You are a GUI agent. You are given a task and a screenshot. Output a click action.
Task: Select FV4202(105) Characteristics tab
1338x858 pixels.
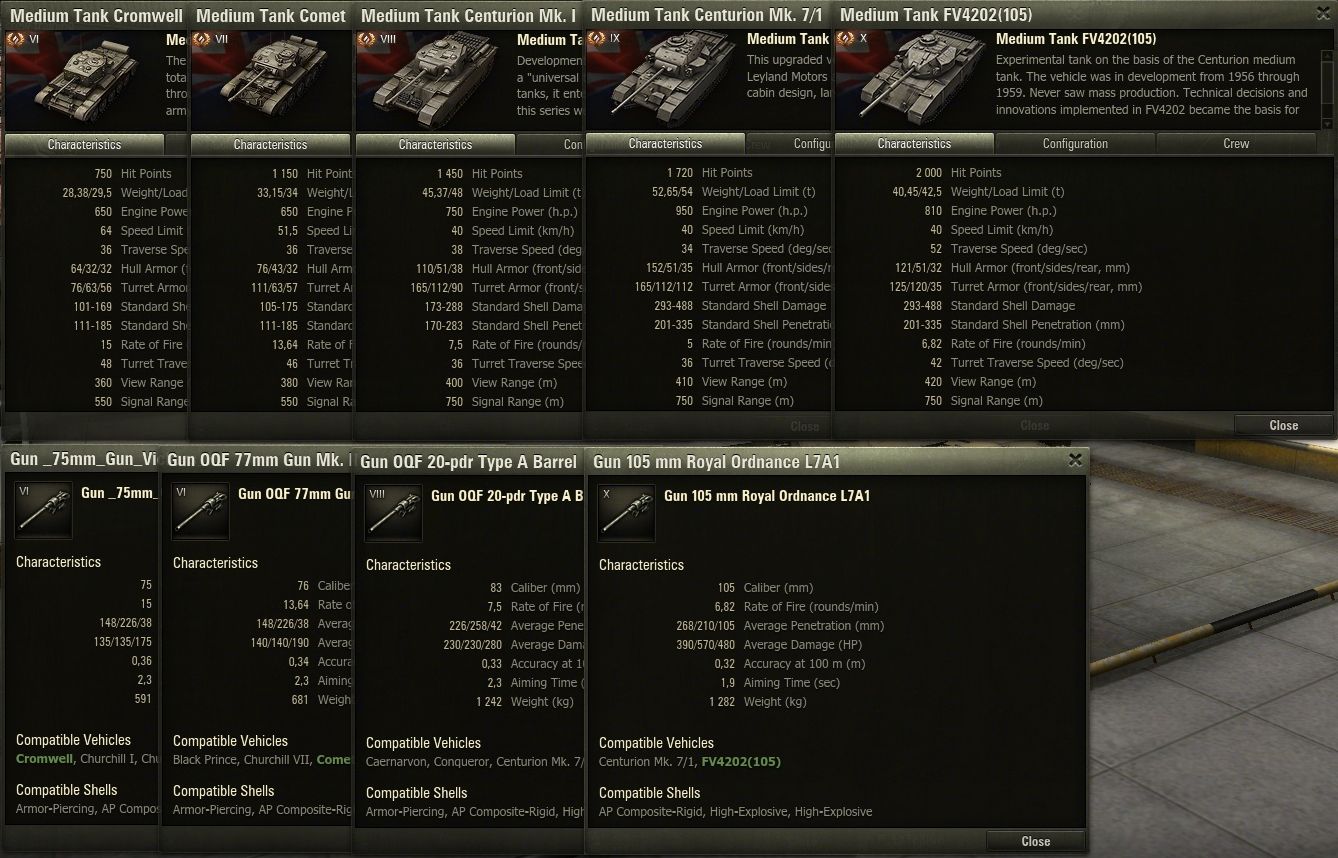click(914, 144)
